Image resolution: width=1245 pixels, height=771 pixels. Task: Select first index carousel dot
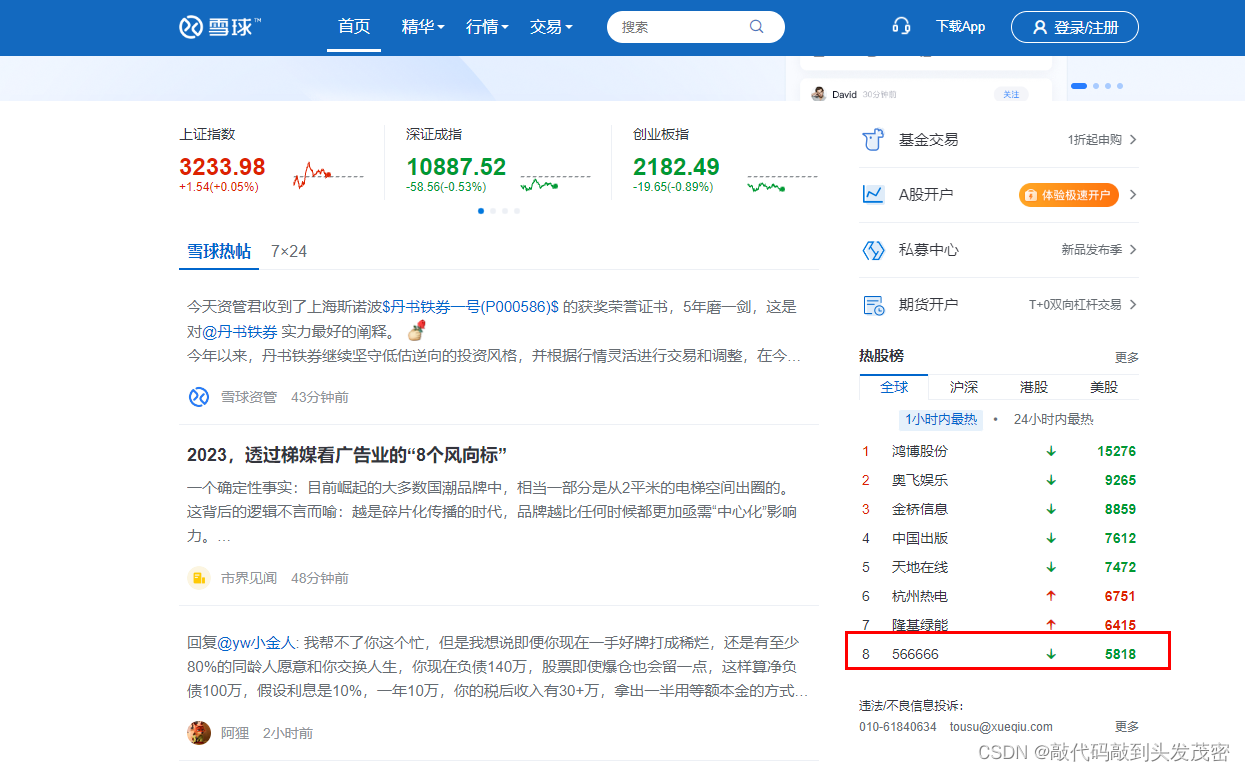point(481,211)
